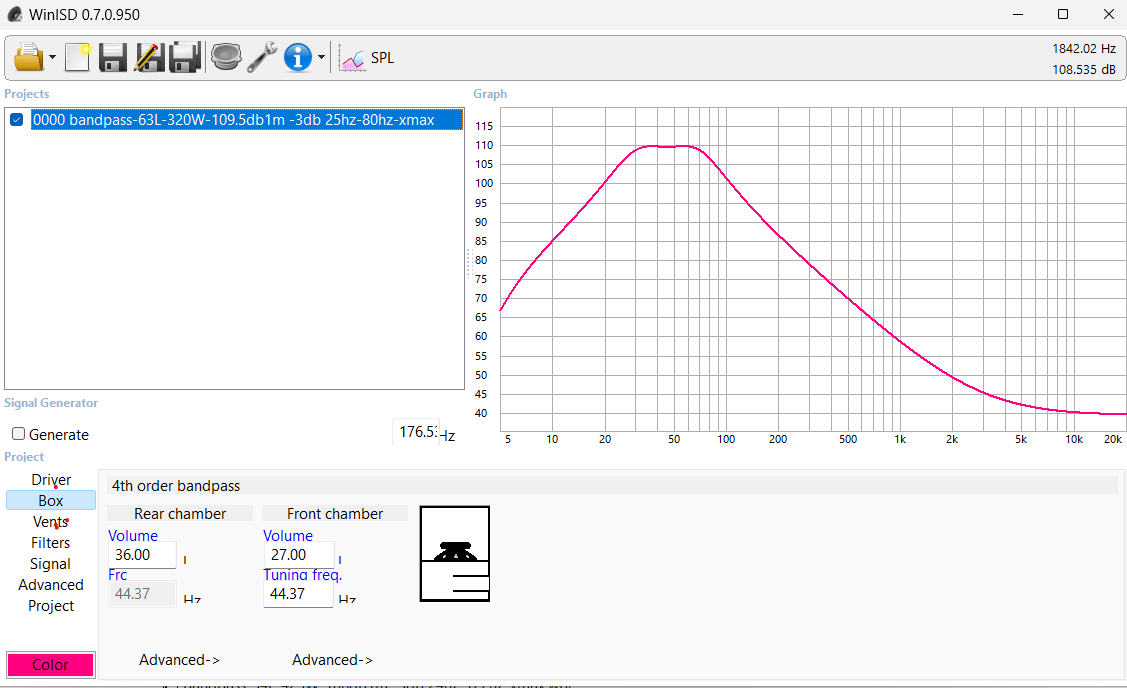Save all projects with stacked floppy icon
This screenshot has width=1127, height=688.
pos(185,58)
